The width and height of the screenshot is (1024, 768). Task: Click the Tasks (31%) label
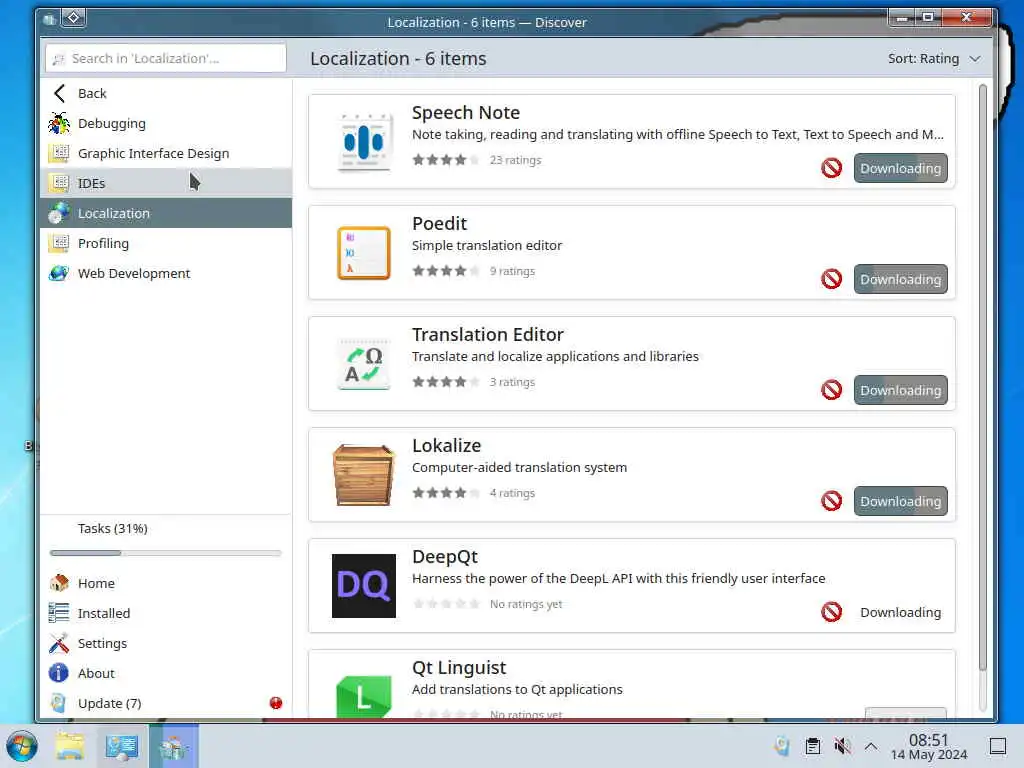click(x=112, y=528)
